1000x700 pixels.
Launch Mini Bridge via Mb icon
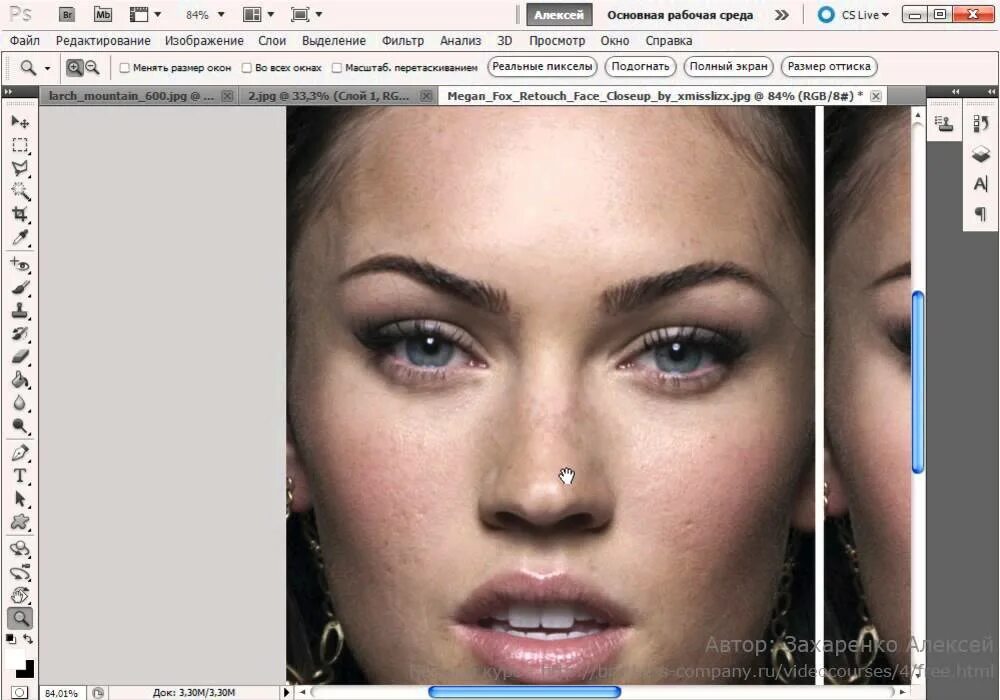(x=103, y=14)
